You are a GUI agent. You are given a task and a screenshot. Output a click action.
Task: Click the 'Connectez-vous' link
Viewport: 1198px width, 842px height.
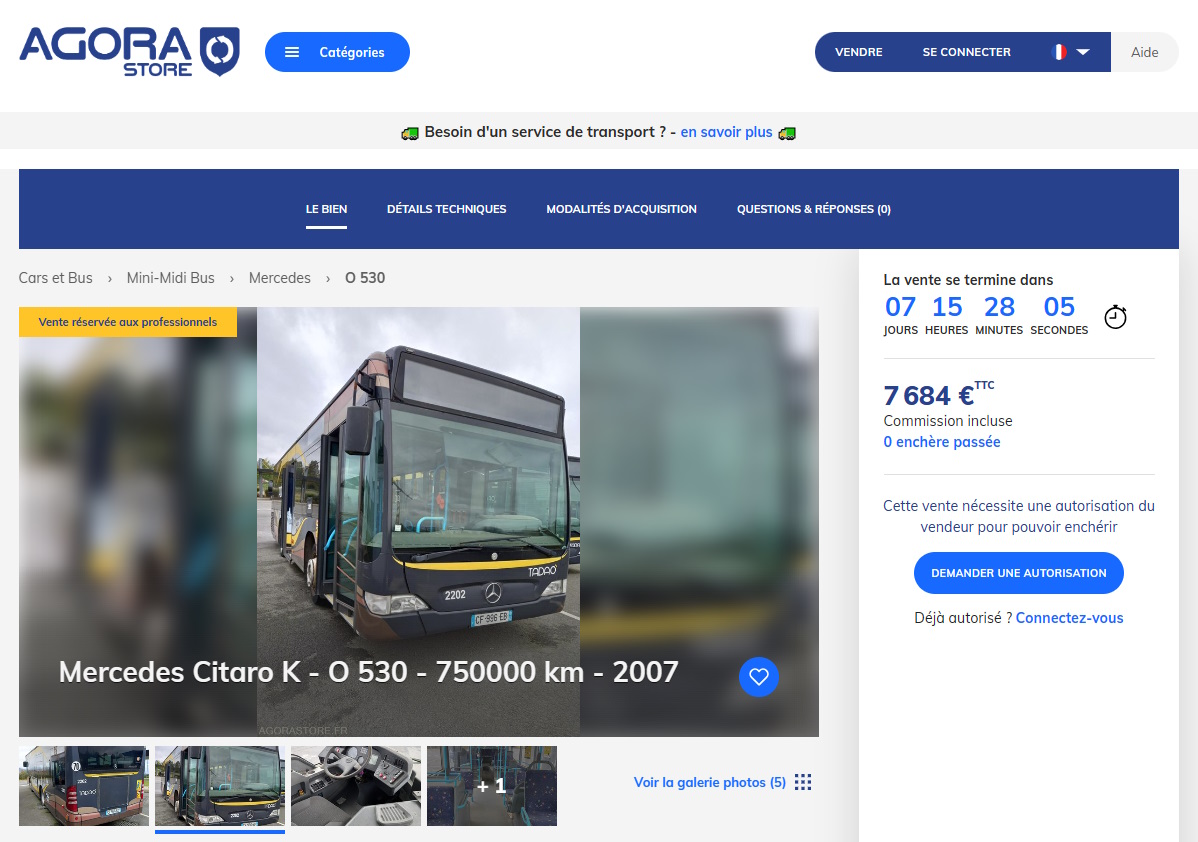1070,618
